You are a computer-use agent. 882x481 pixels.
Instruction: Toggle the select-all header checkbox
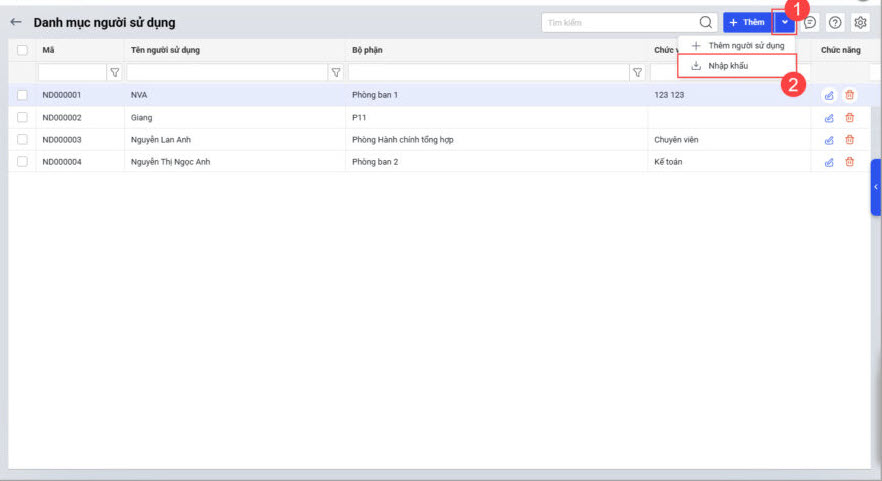(x=22, y=50)
